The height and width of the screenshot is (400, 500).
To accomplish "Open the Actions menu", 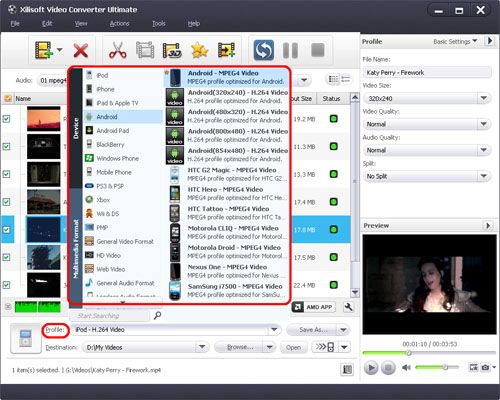I will (120, 24).
